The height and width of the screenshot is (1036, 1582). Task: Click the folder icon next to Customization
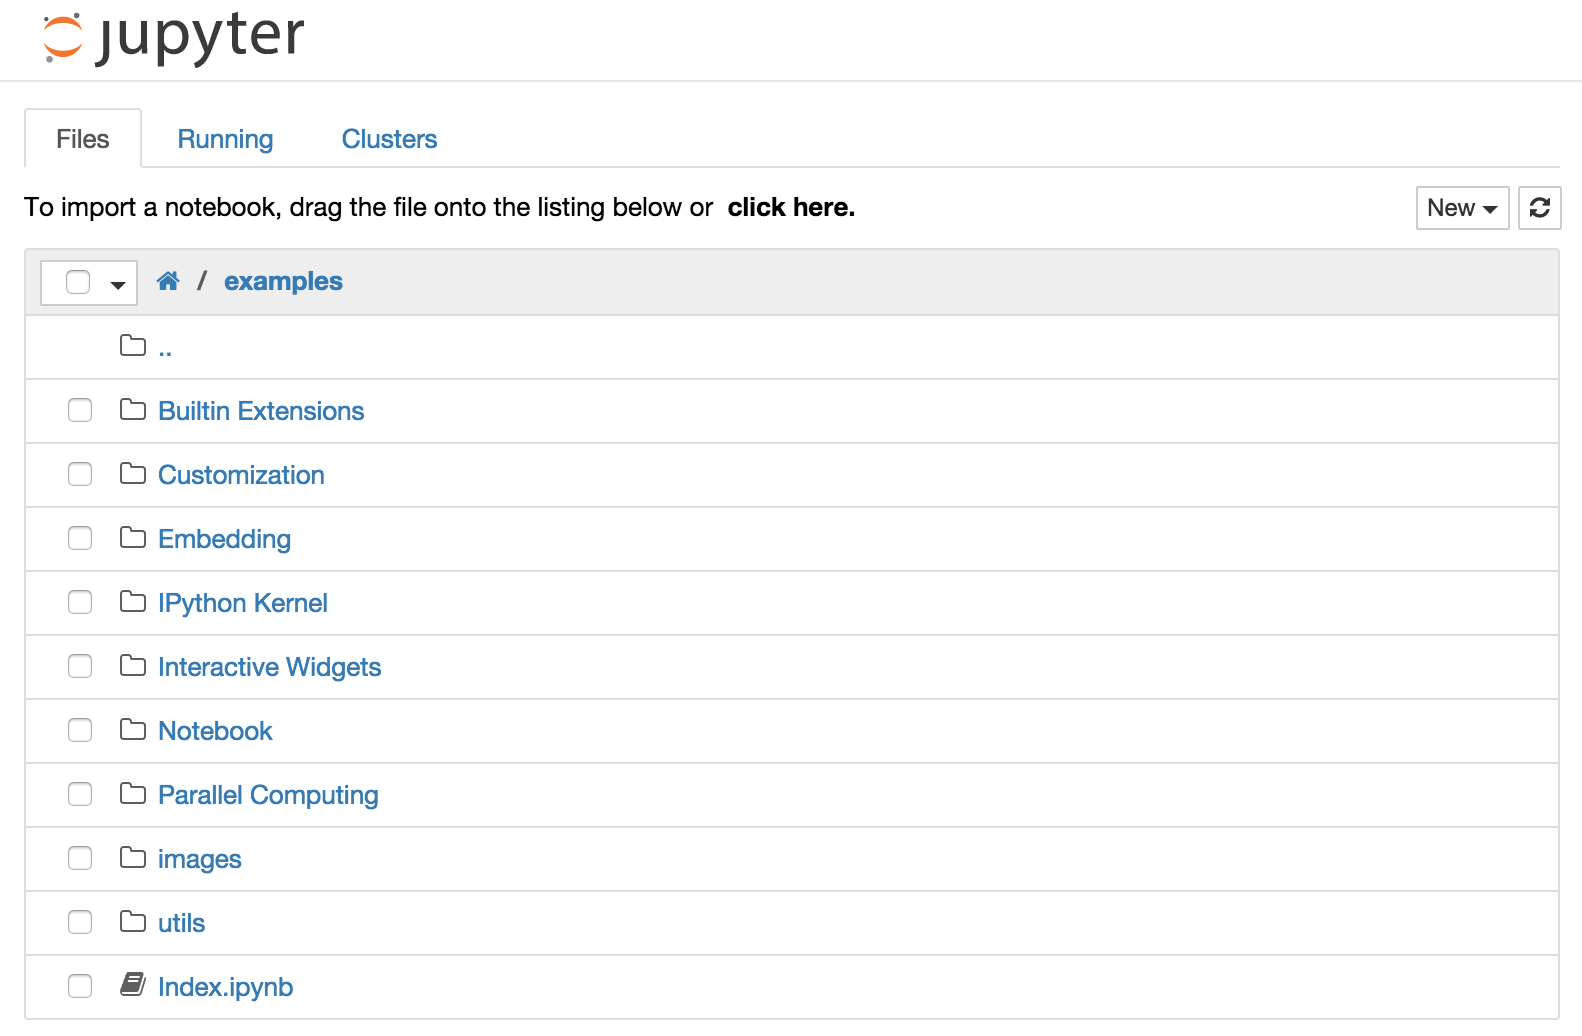click(133, 473)
